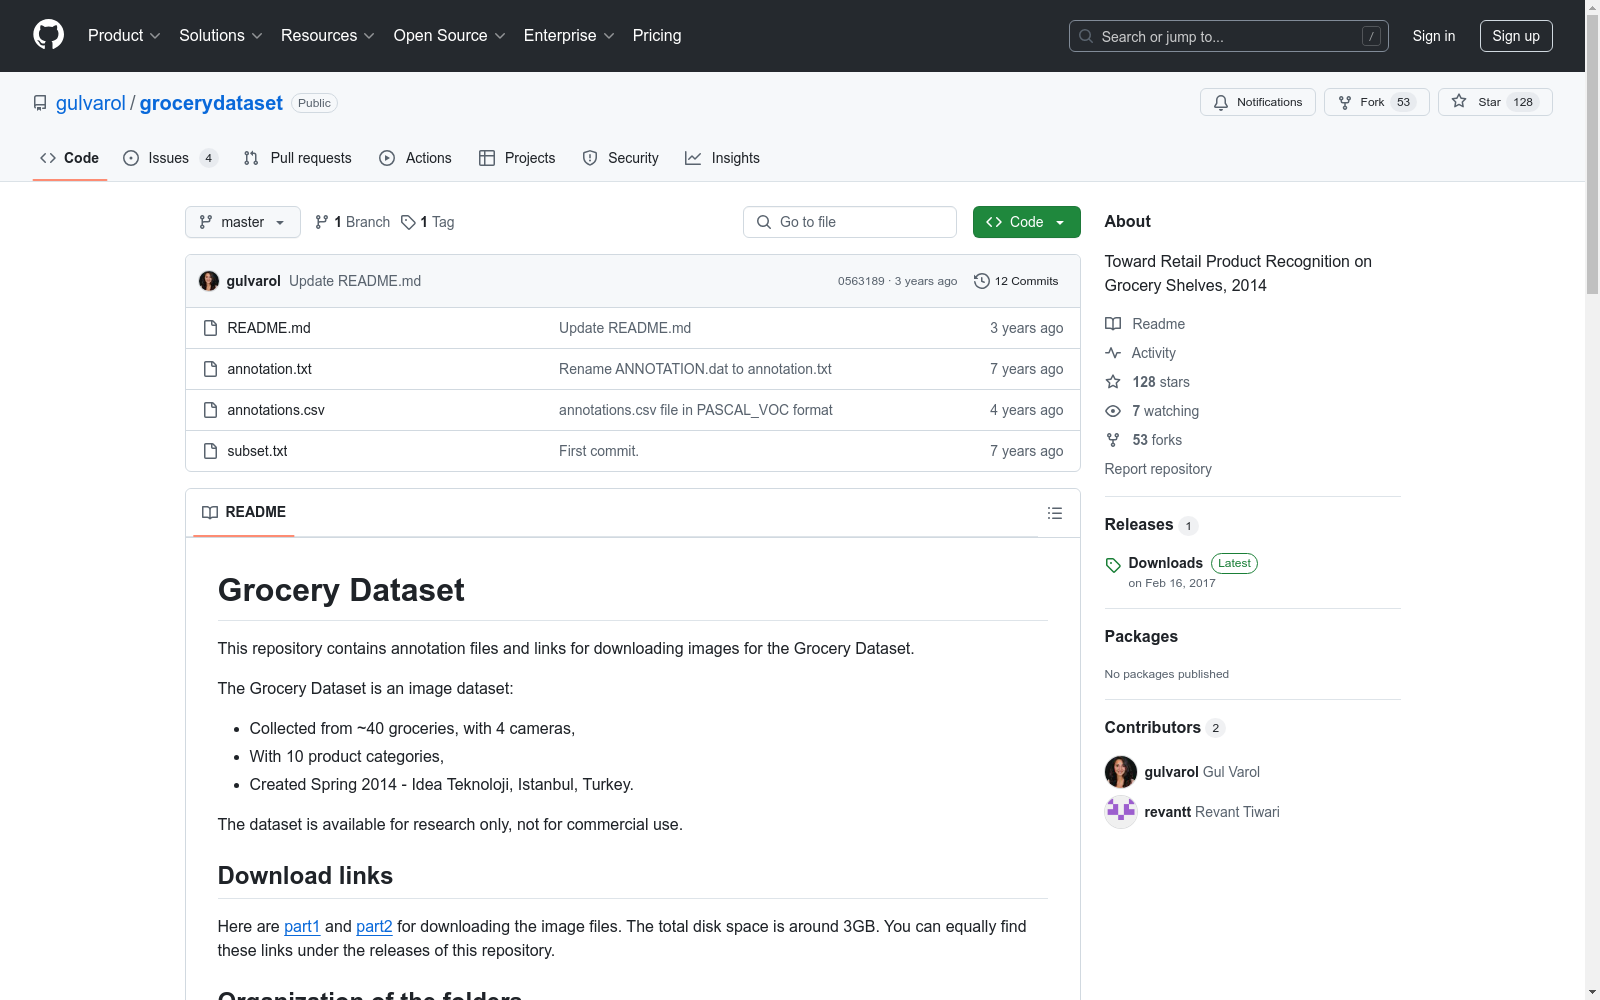Click the pulse icon beside Activity

point(1113,353)
